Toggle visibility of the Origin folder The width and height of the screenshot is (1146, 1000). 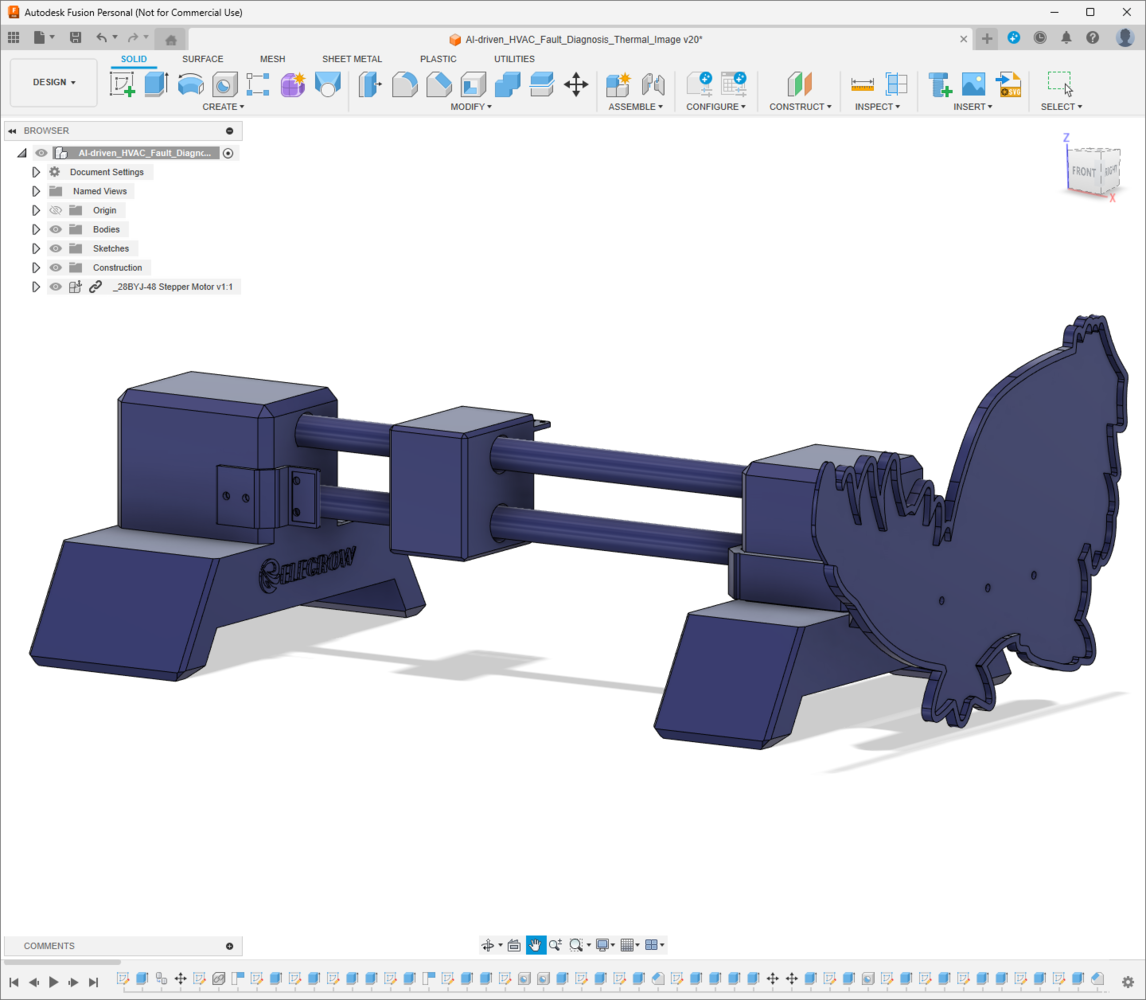(56, 211)
